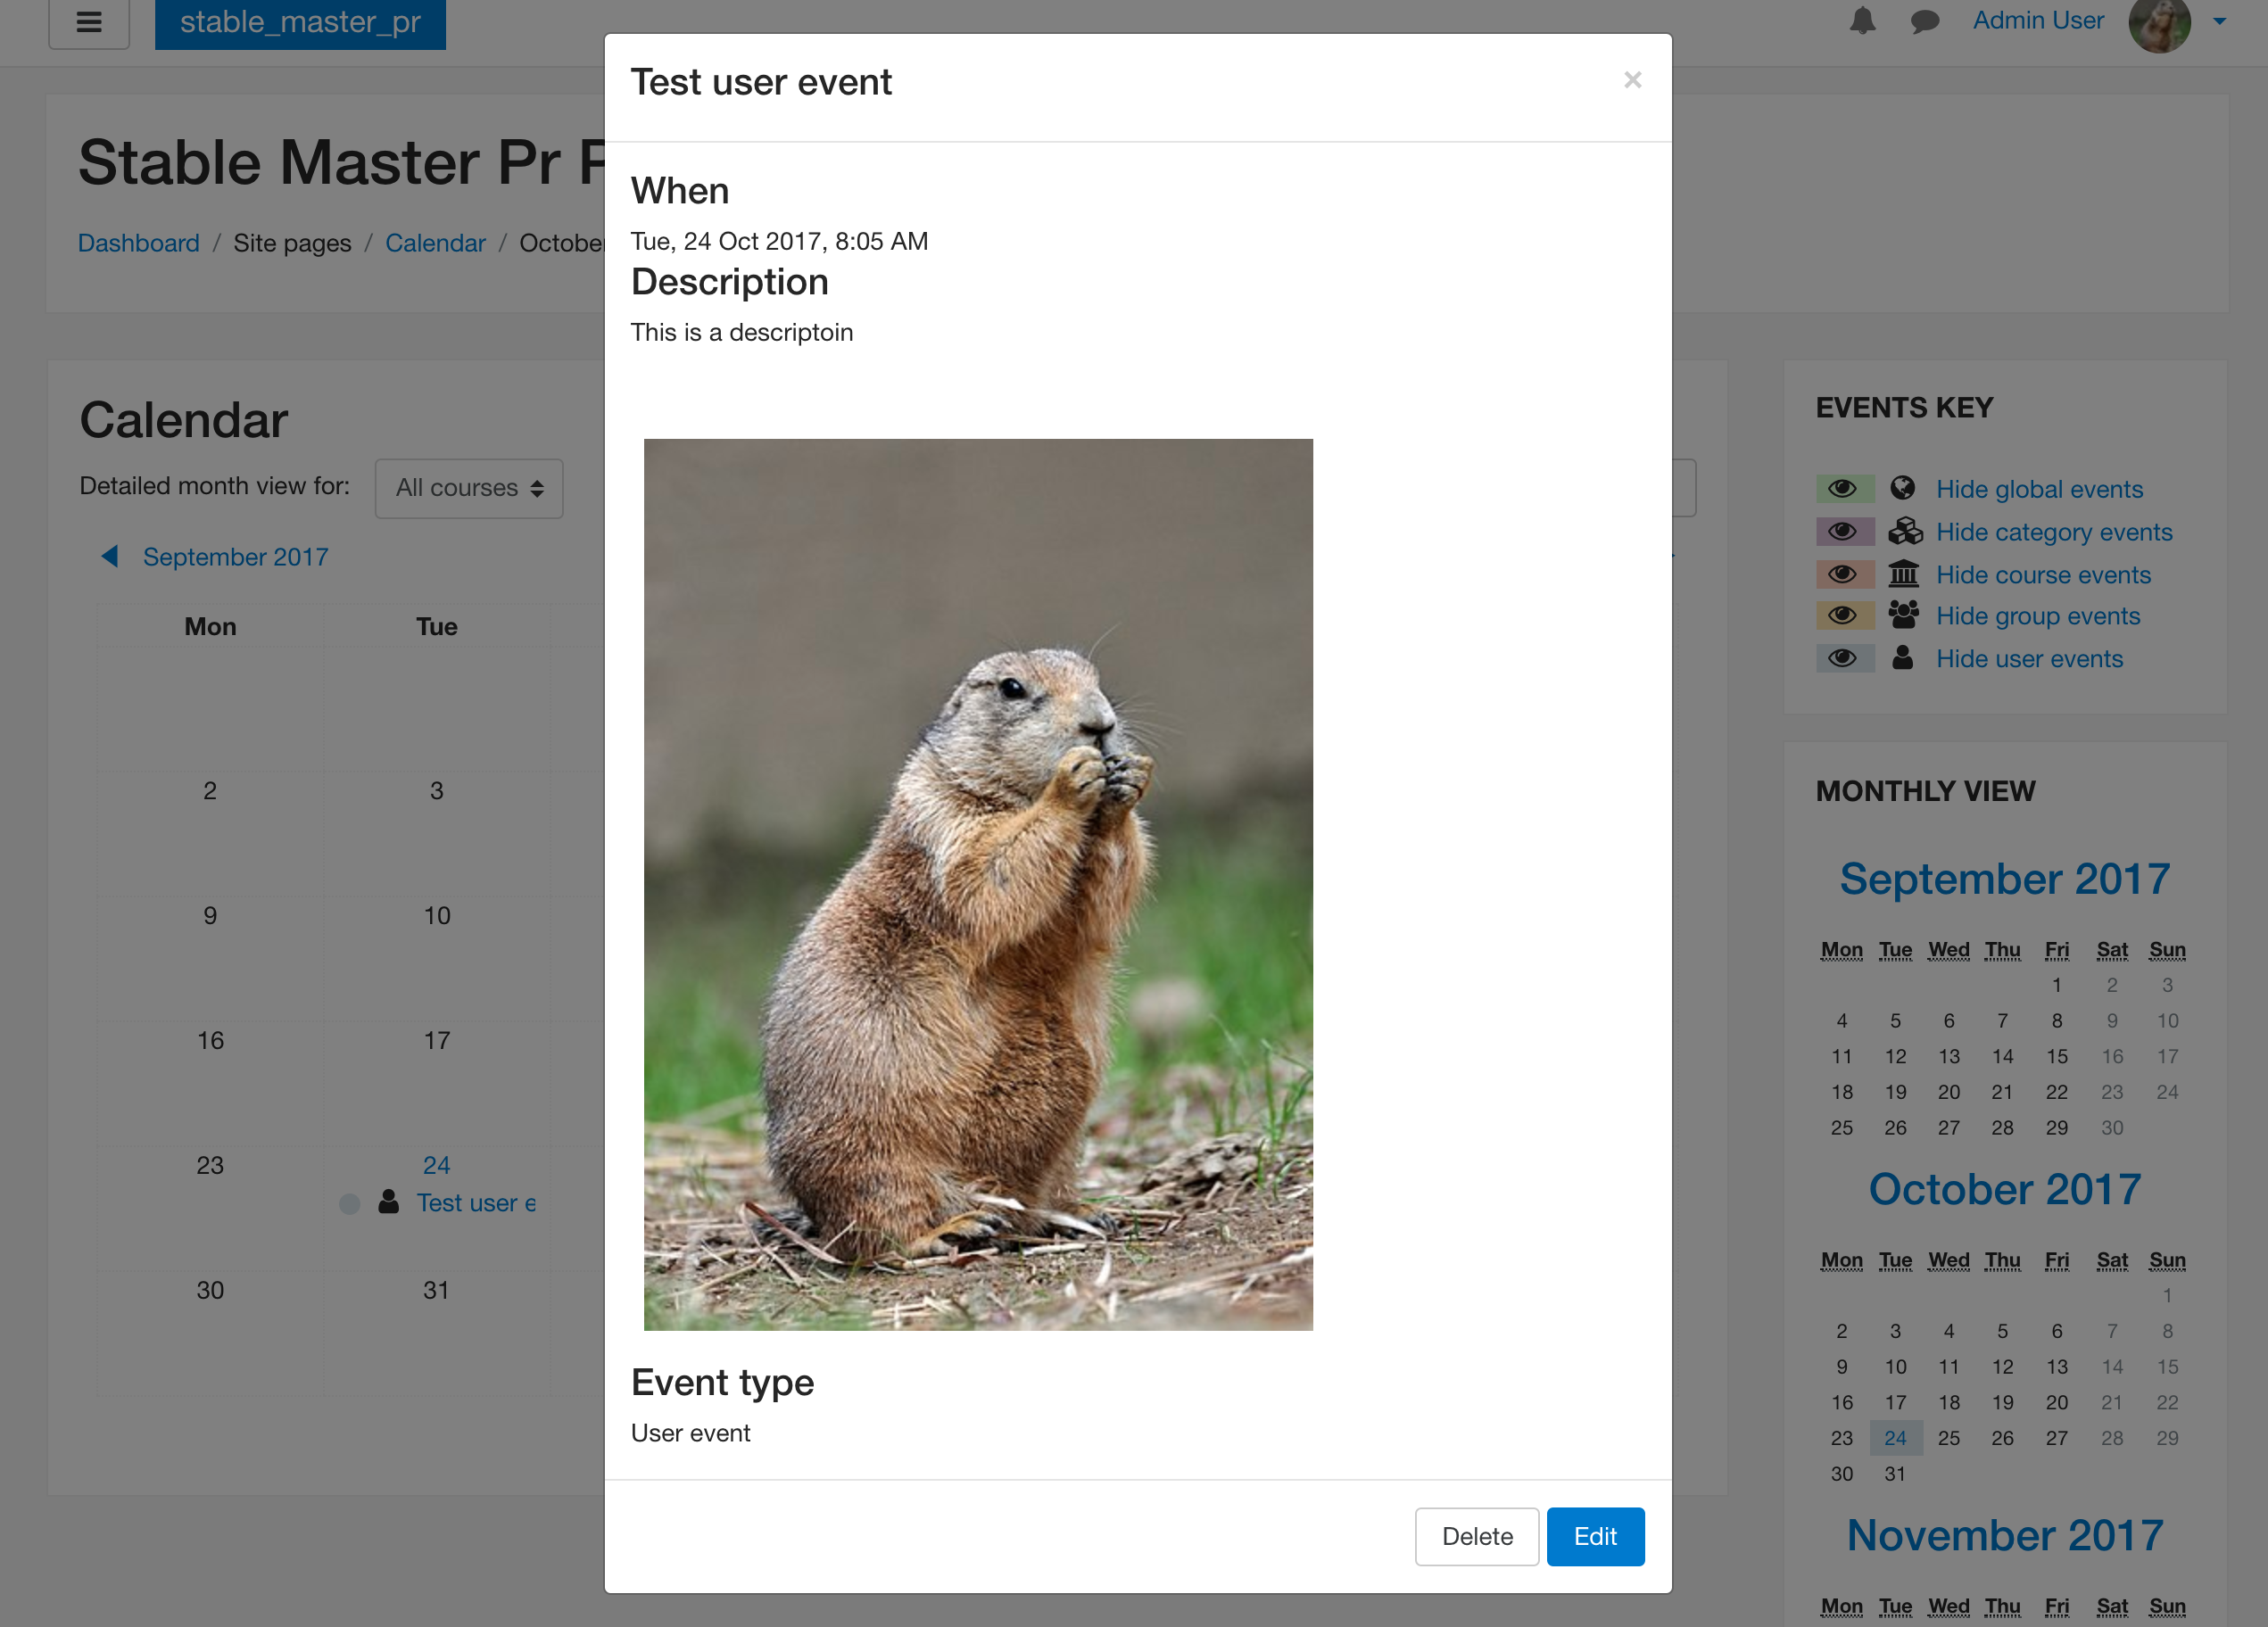The image size is (2268, 1627).
Task: Click Hide category events link
Action: tap(2054, 532)
